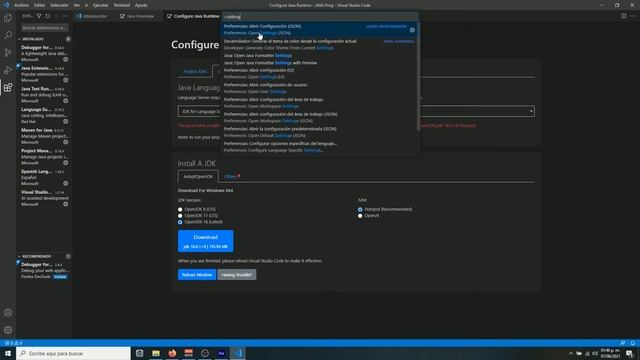Image resolution: width=640 pixels, height=360 pixels.
Task: Open File Explorer from the taskbar
Action: (156, 353)
